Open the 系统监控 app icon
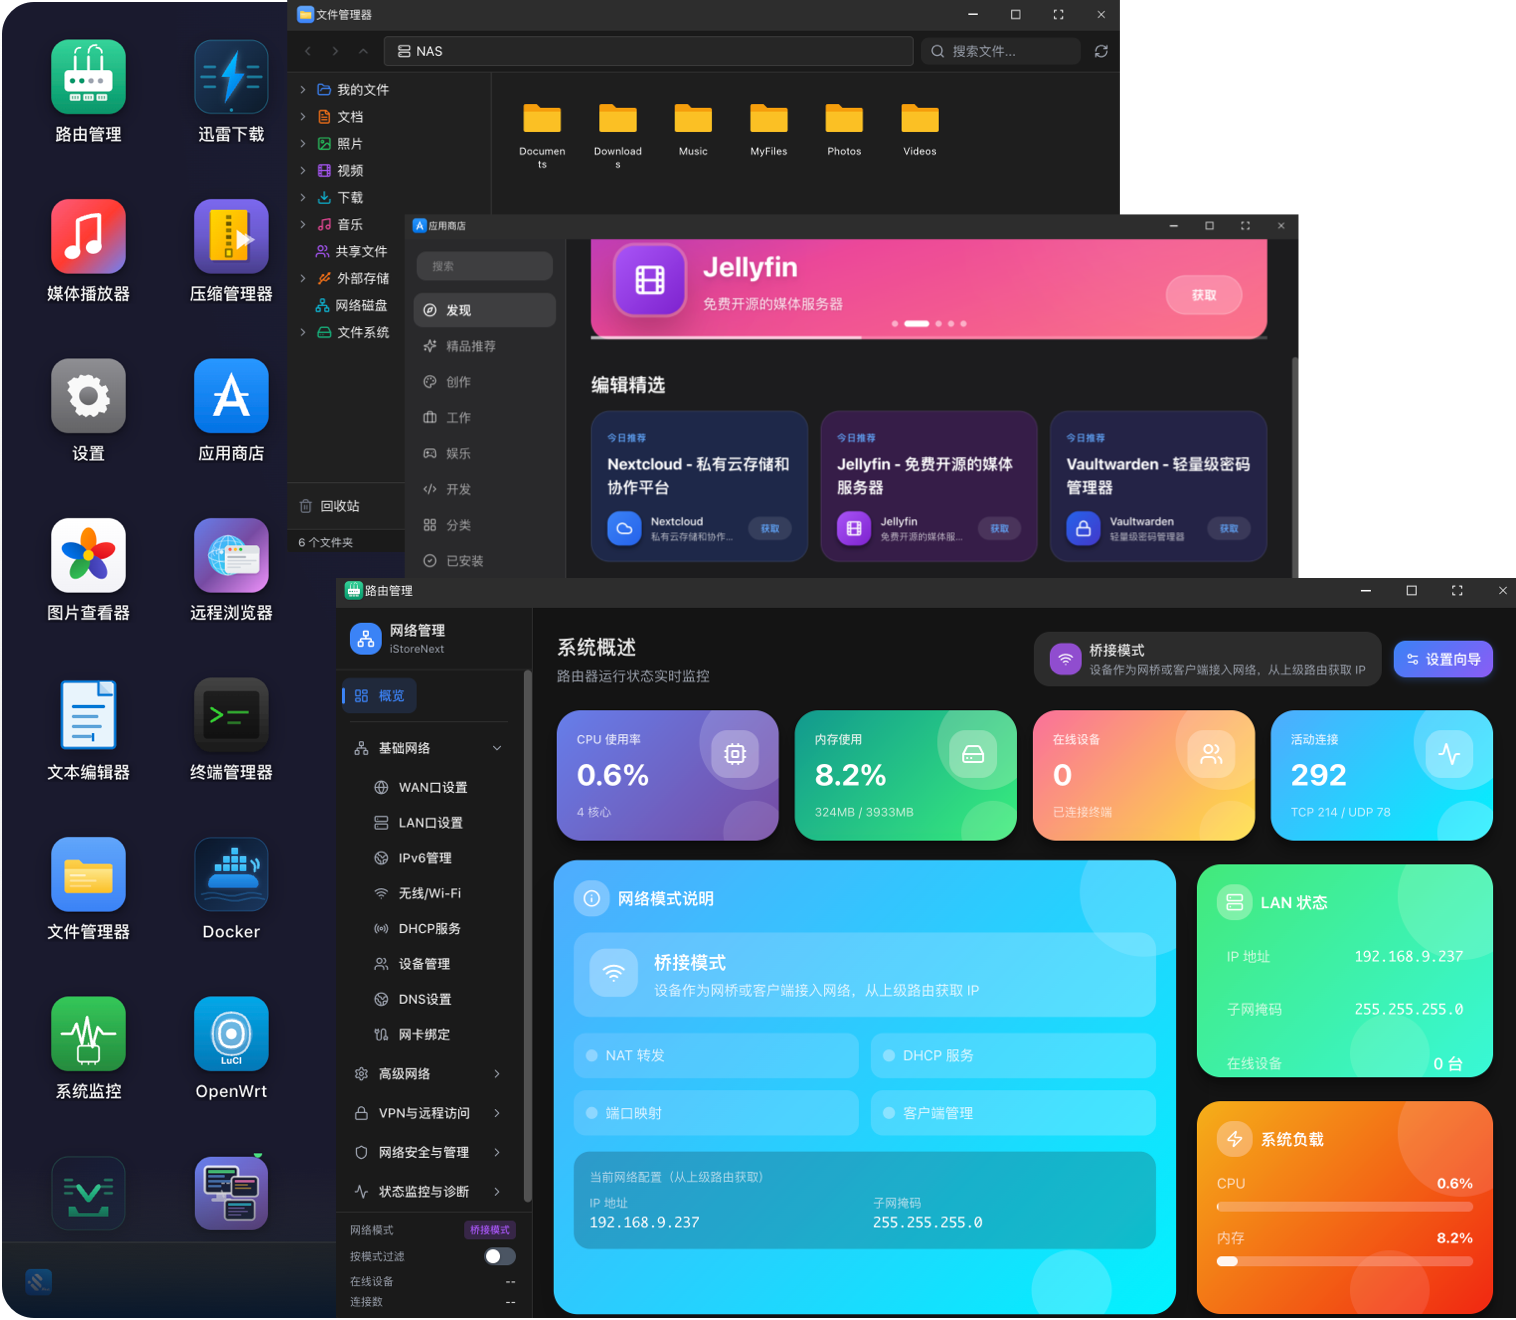Image resolution: width=1516 pixels, height=1320 pixels. [88, 1034]
